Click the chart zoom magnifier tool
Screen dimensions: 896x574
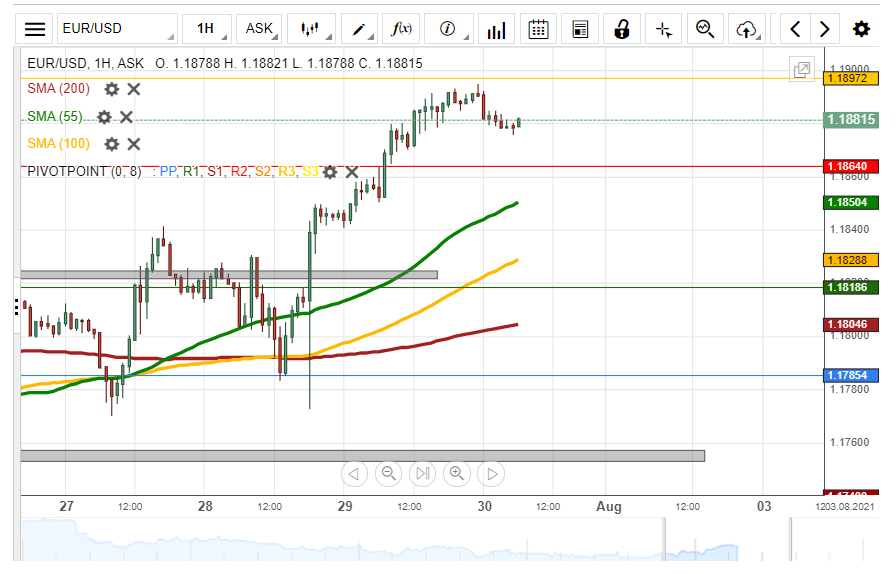(705, 29)
